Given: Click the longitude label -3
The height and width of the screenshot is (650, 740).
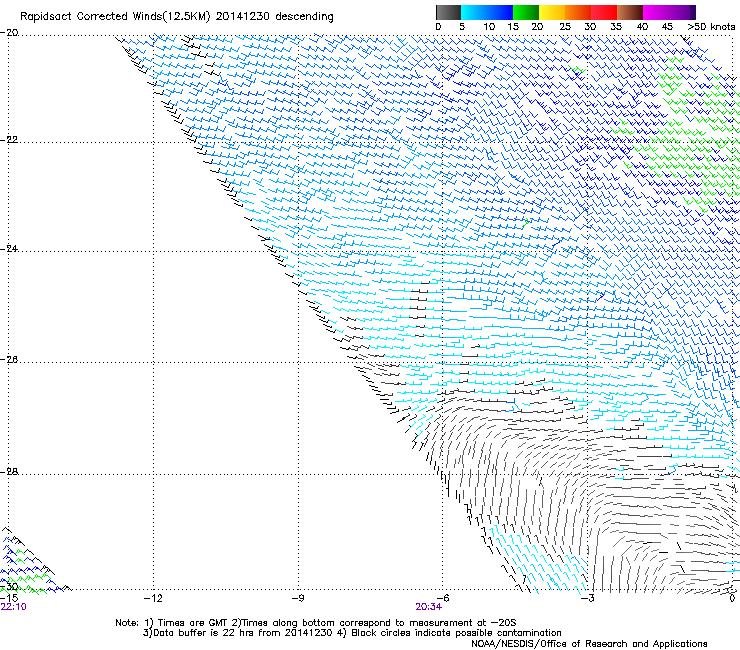Looking at the screenshot, I should click(x=587, y=599).
